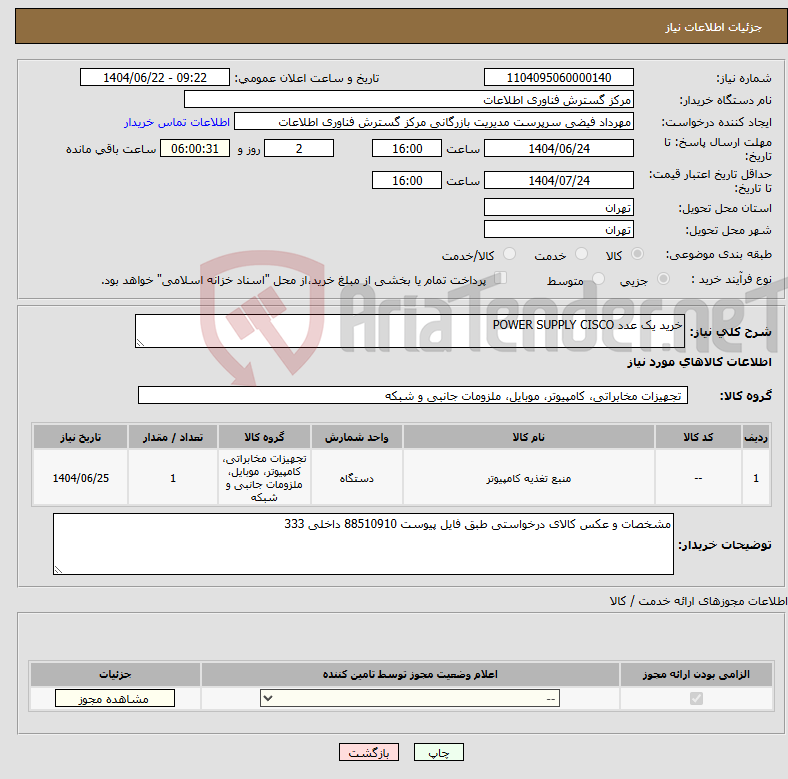Click the نام دستگاه خریدار field
This screenshot has height=779, width=788.
tap(409, 100)
